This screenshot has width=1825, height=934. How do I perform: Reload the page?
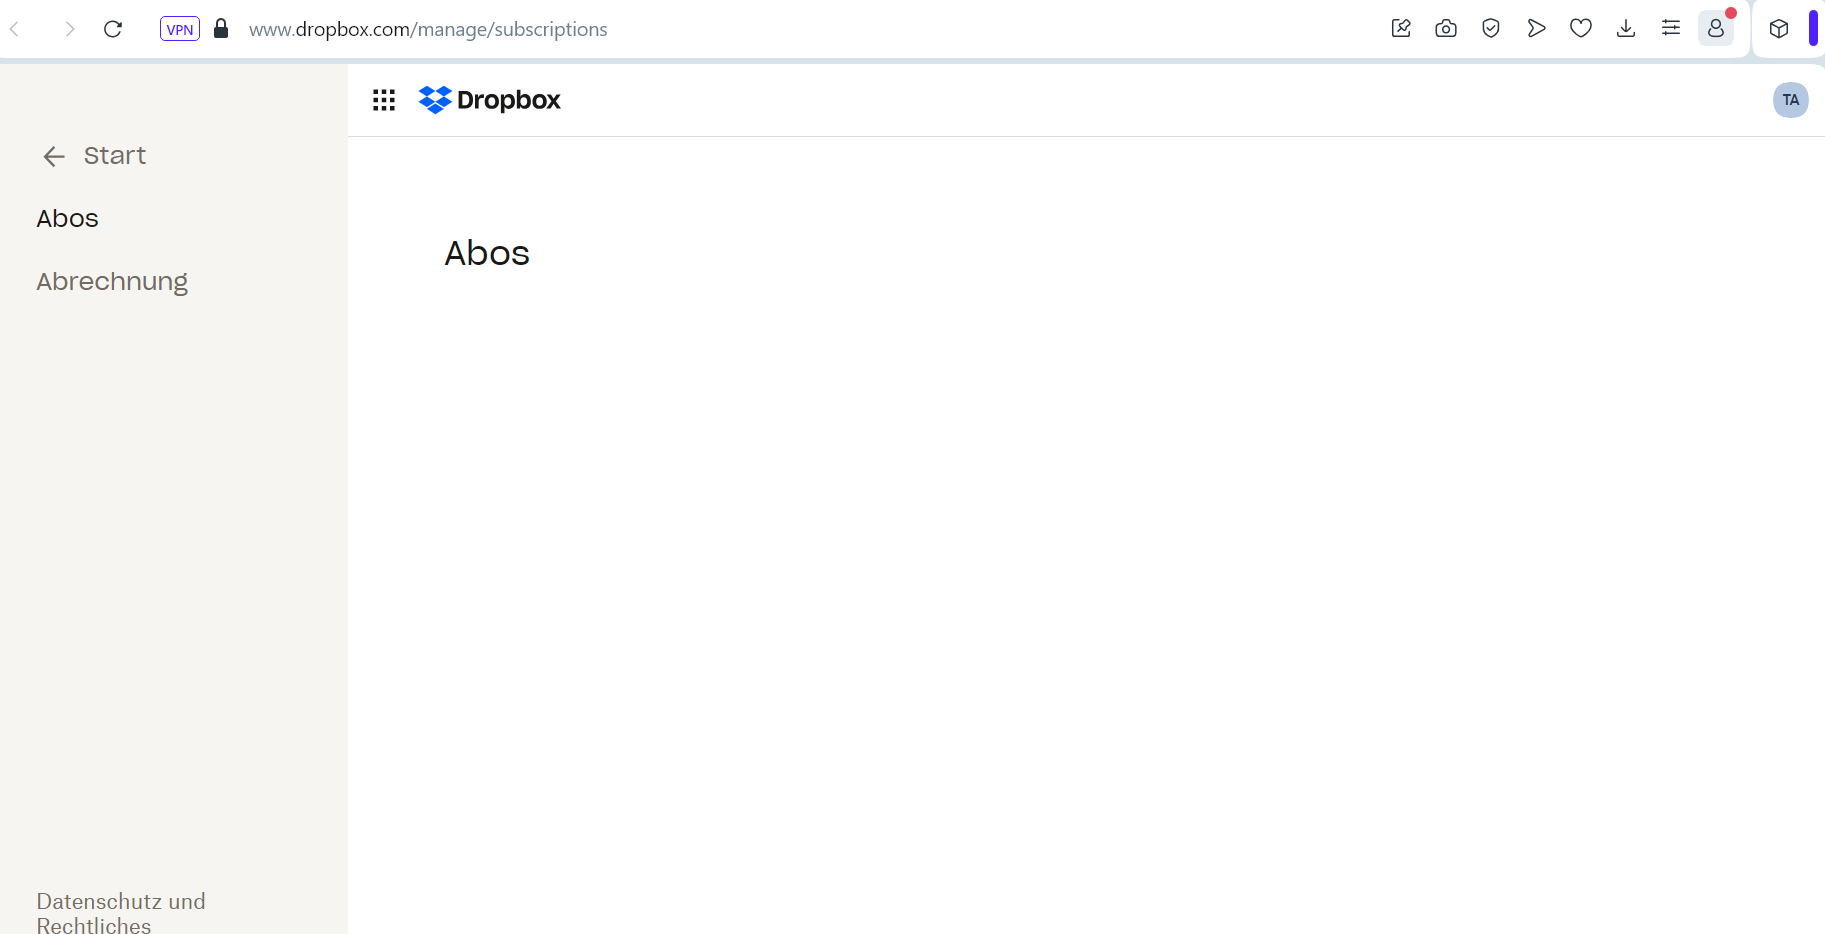click(x=113, y=29)
